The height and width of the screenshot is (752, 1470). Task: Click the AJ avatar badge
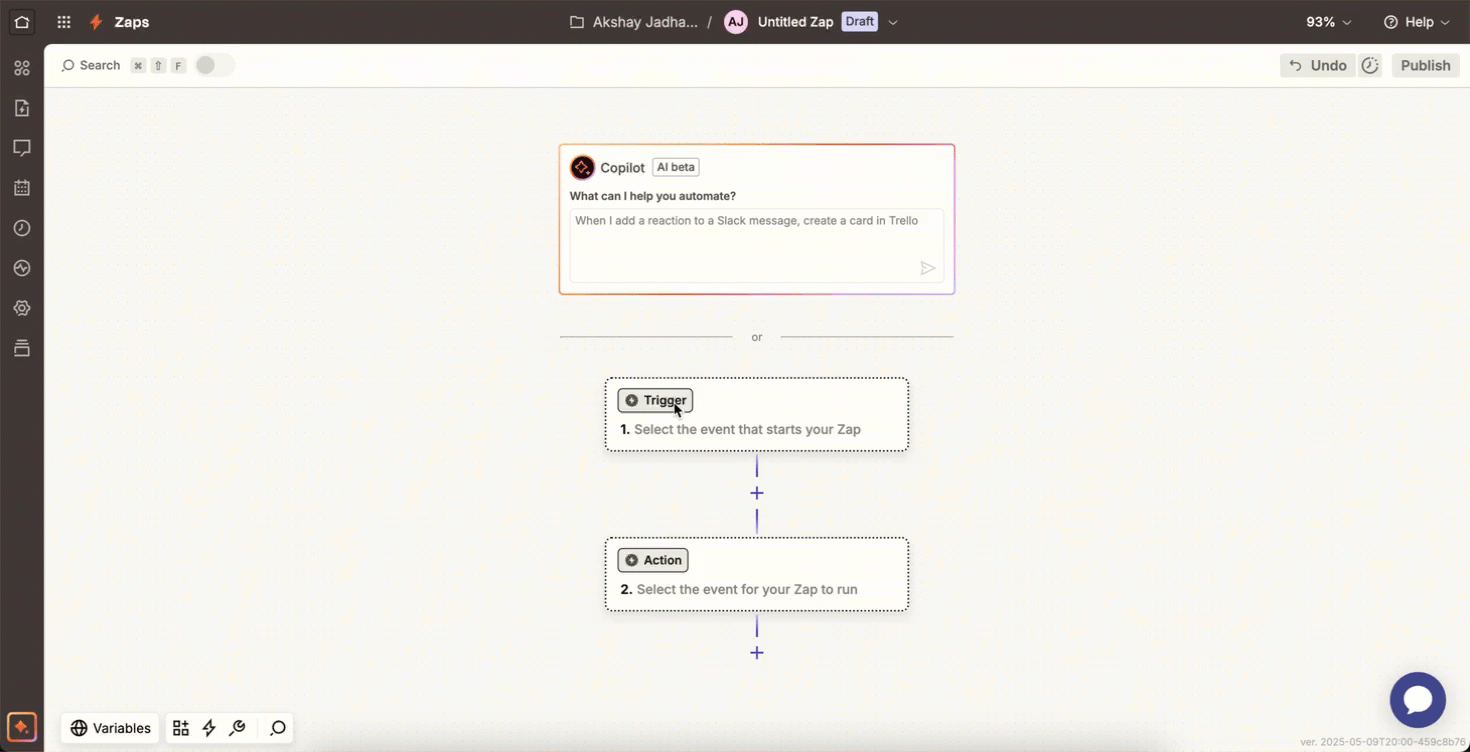pos(736,22)
